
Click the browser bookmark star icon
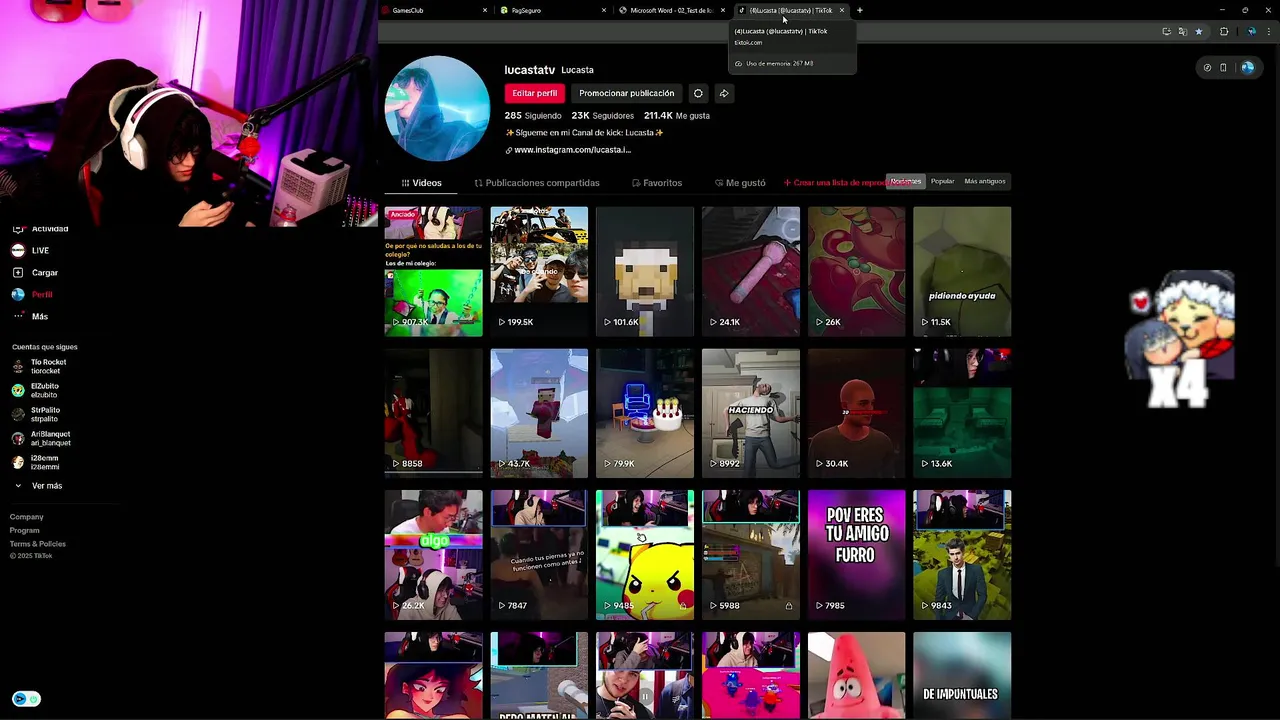point(1198,31)
